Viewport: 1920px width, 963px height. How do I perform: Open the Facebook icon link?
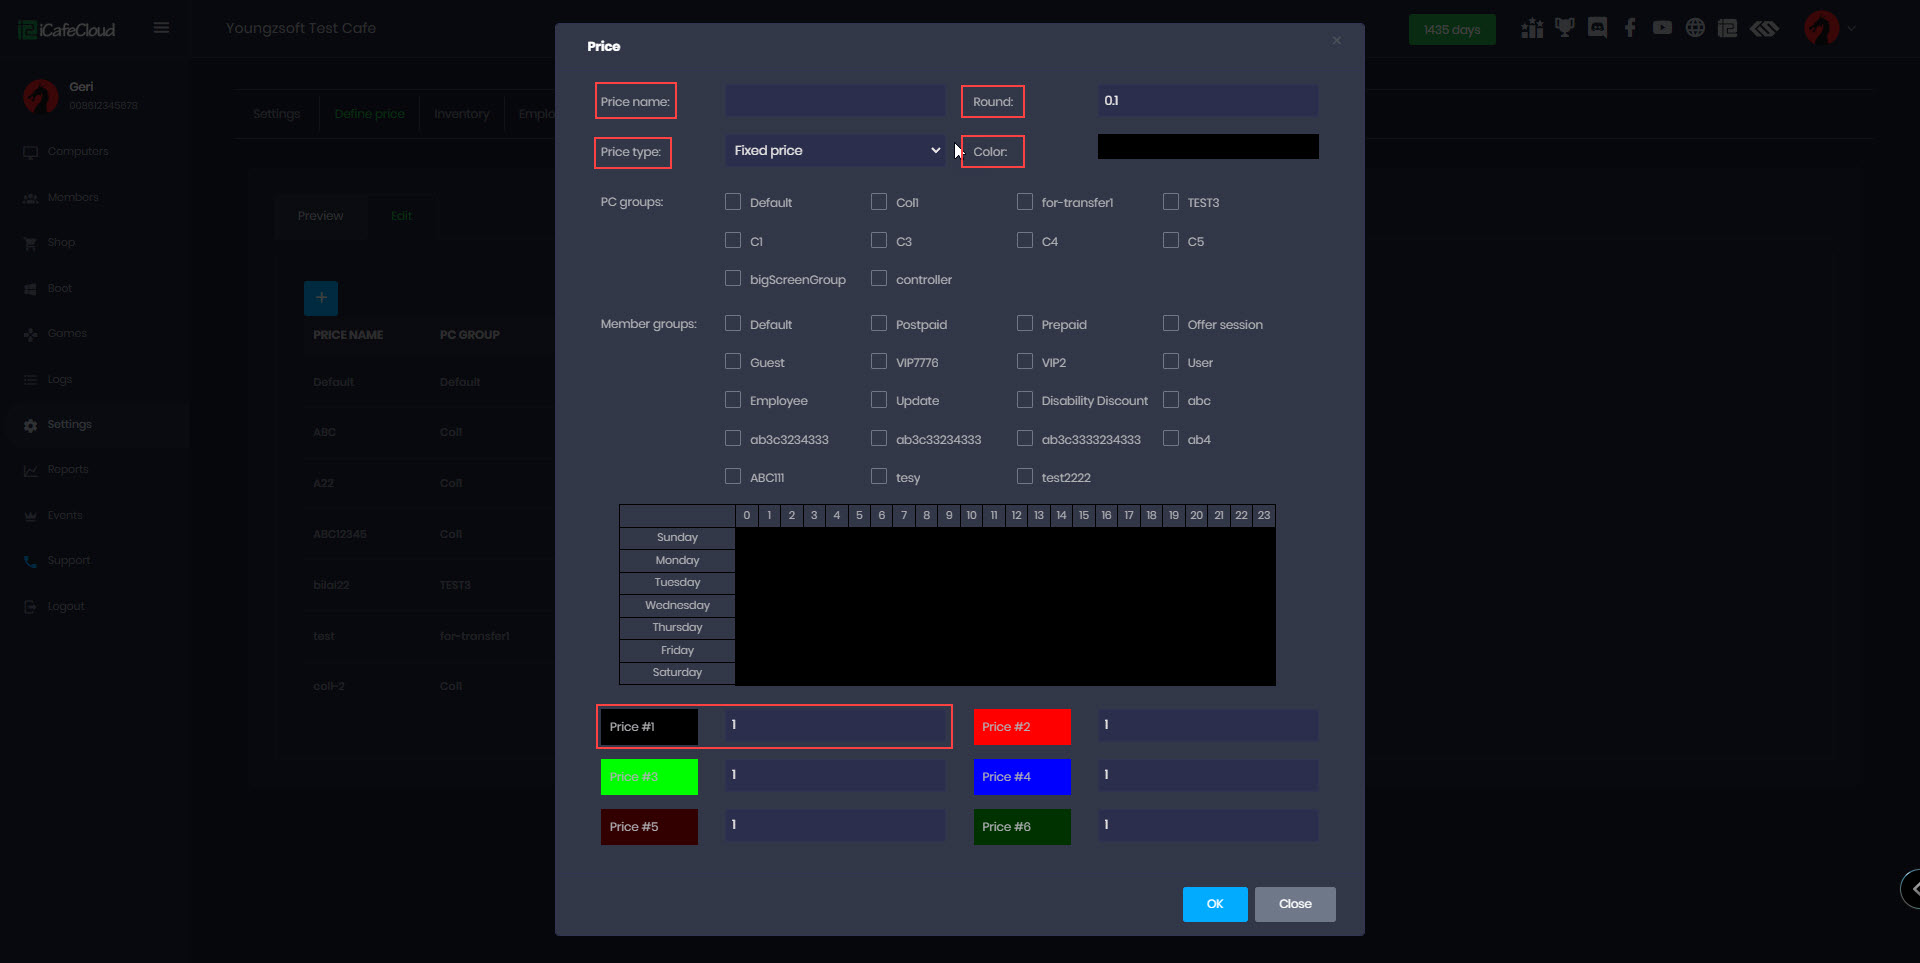click(x=1630, y=28)
